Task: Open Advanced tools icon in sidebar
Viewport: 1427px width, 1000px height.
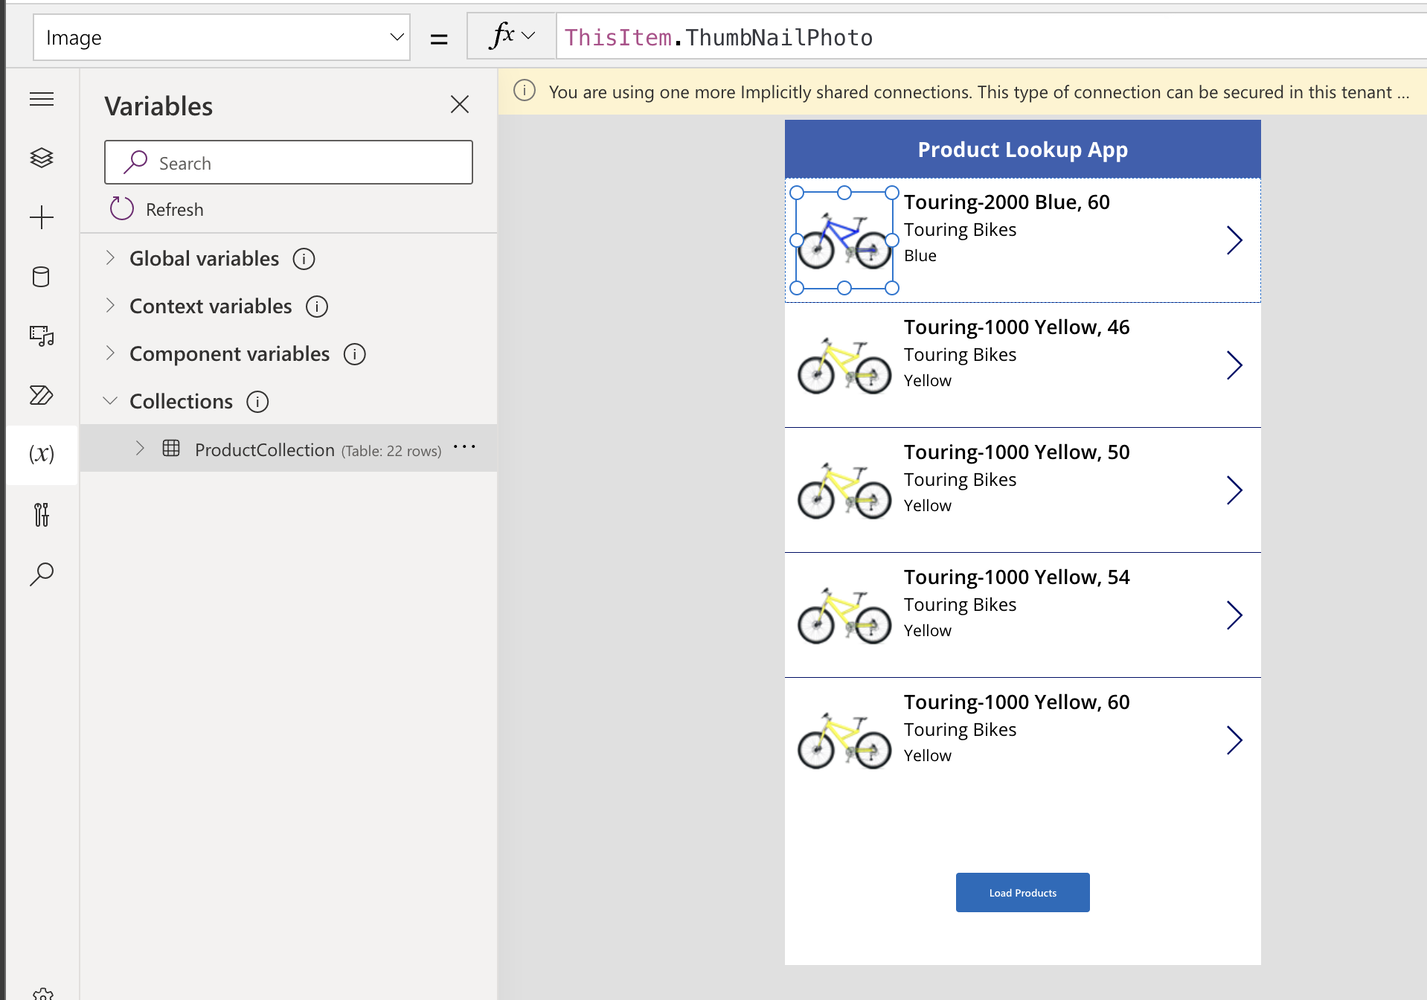Action: pyautogui.click(x=41, y=515)
